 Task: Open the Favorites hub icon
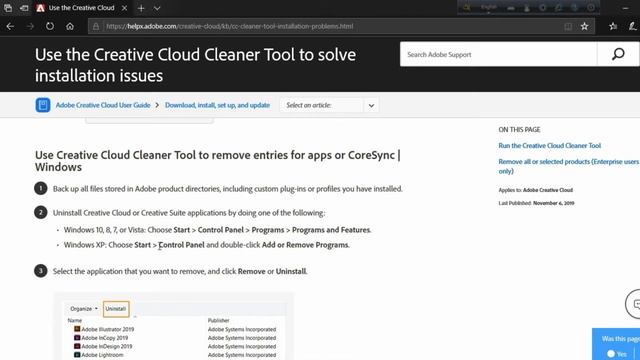pos(613,27)
